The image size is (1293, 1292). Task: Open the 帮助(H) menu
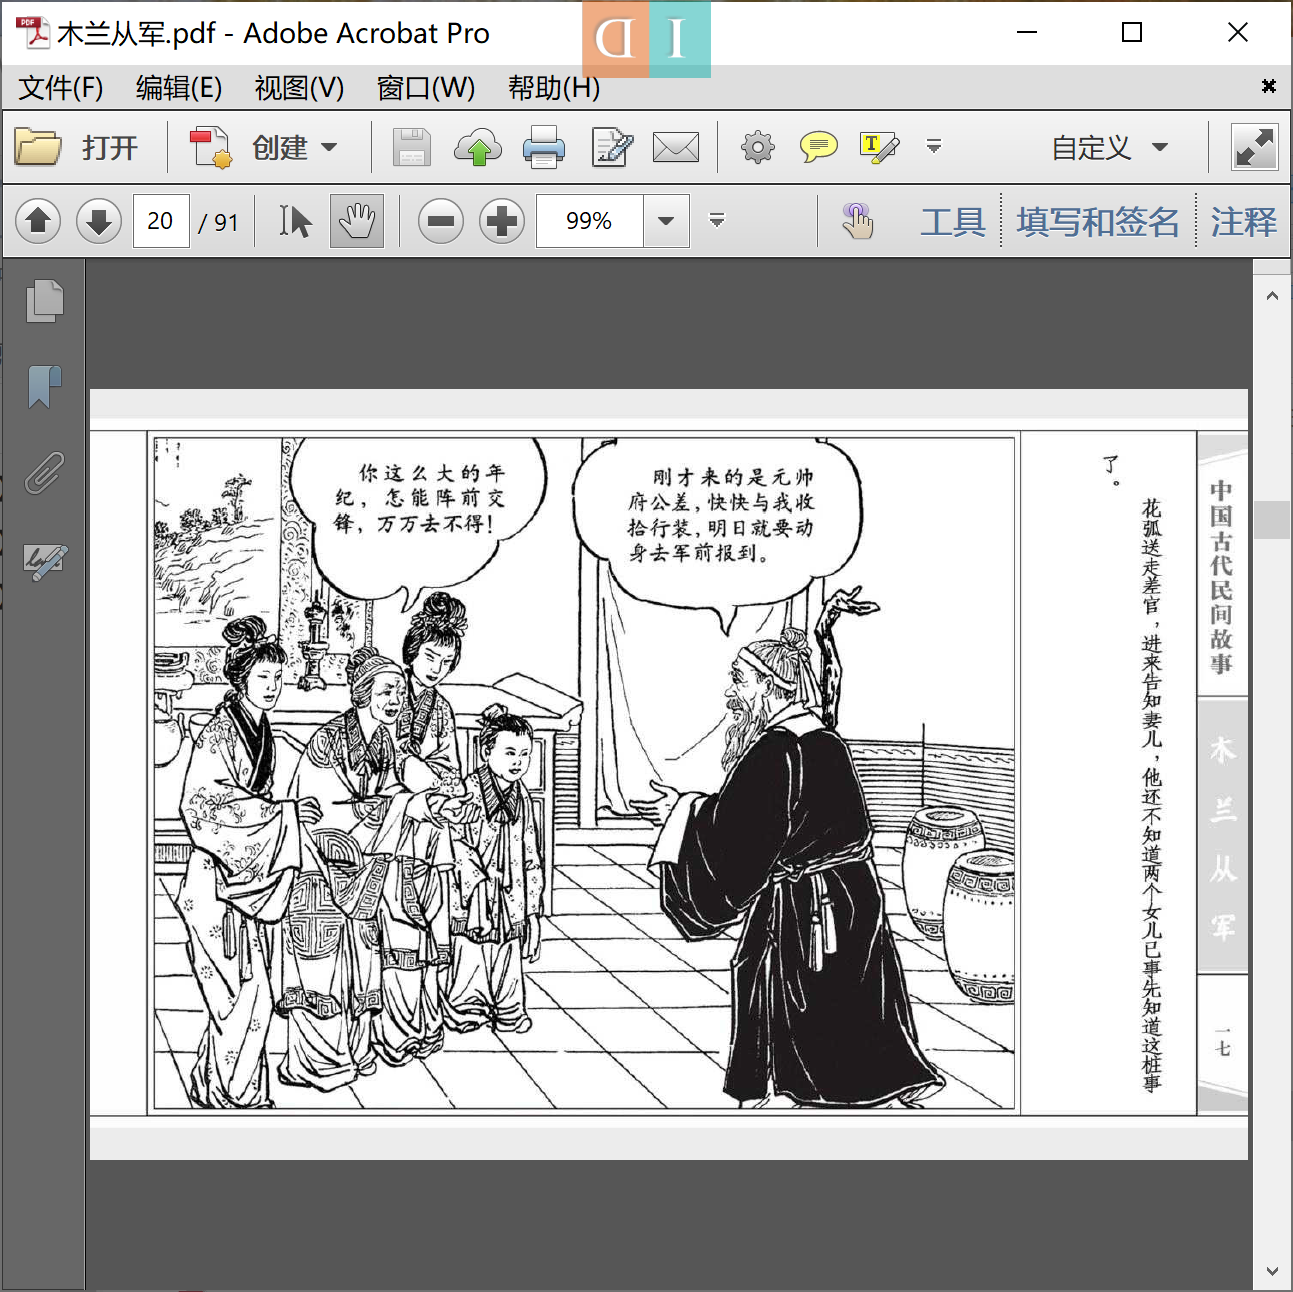(x=554, y=88)
